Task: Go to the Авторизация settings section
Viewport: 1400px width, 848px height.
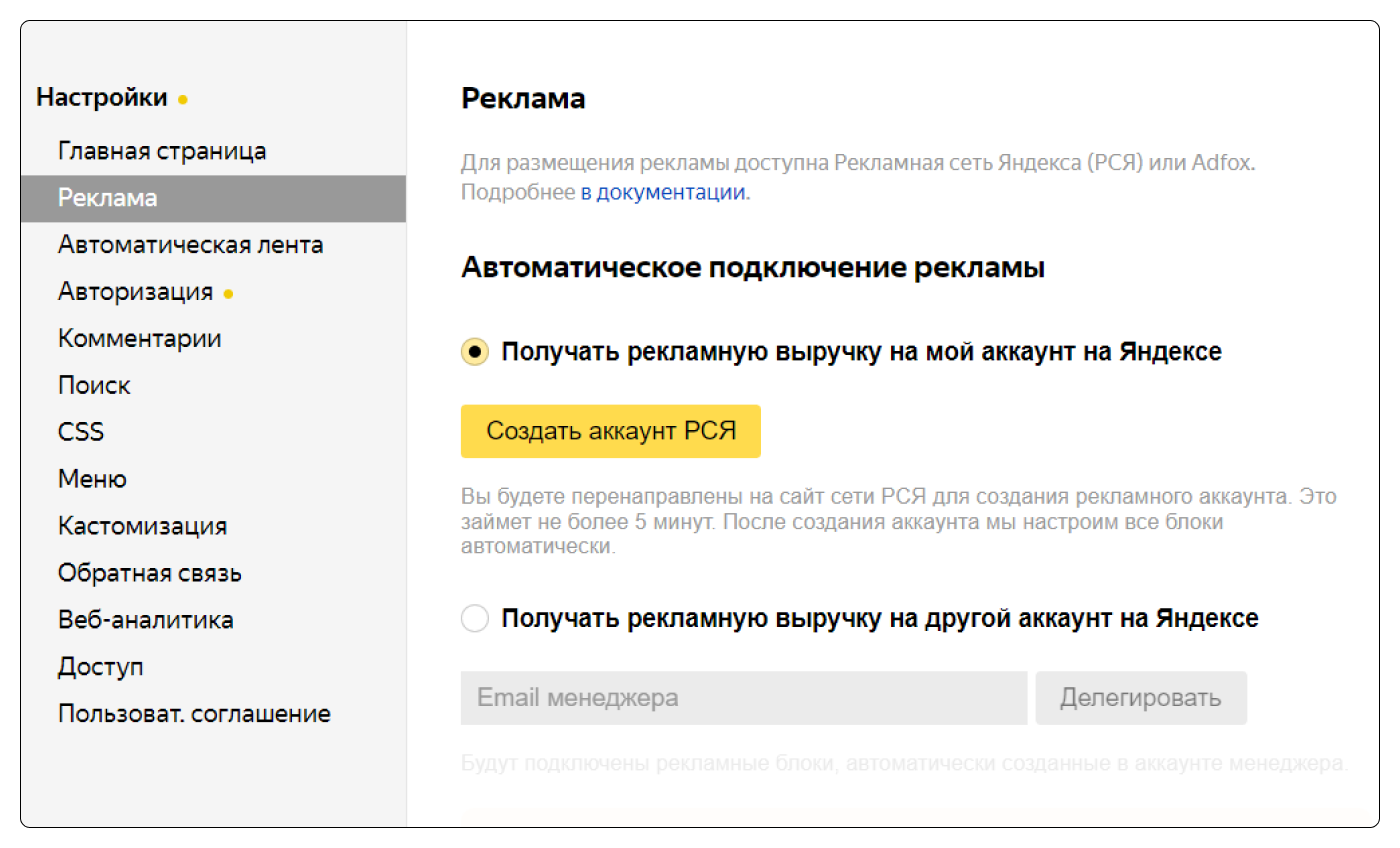Action: (x=135, y=292)
